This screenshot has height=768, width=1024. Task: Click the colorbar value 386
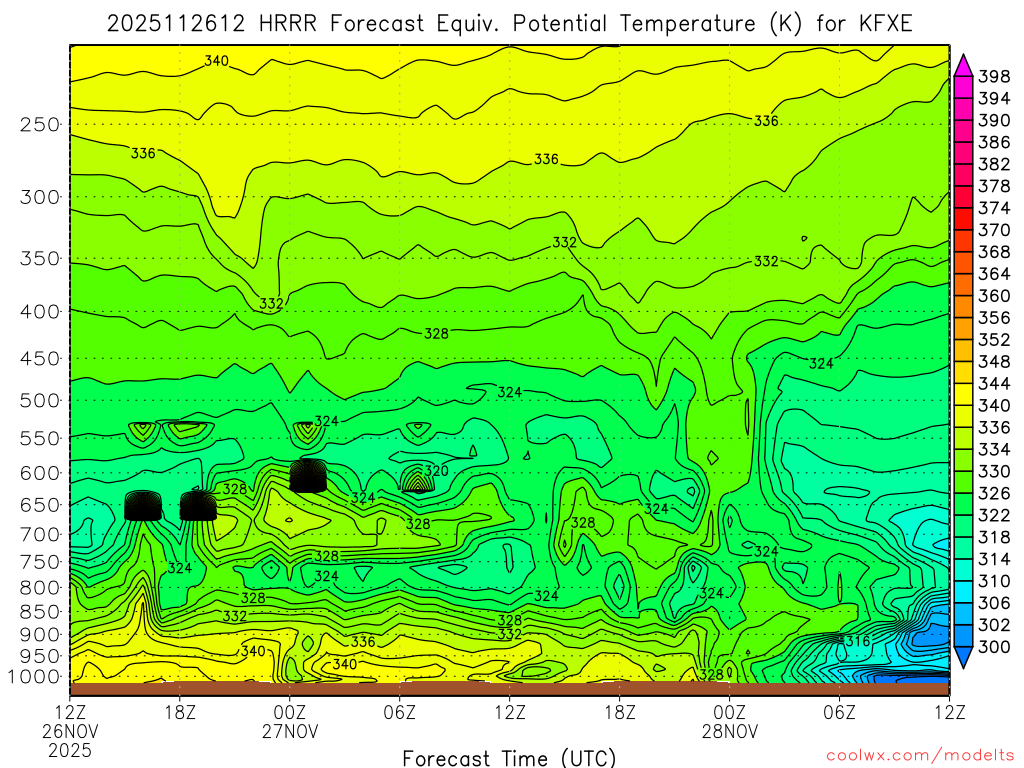[994, 142]
